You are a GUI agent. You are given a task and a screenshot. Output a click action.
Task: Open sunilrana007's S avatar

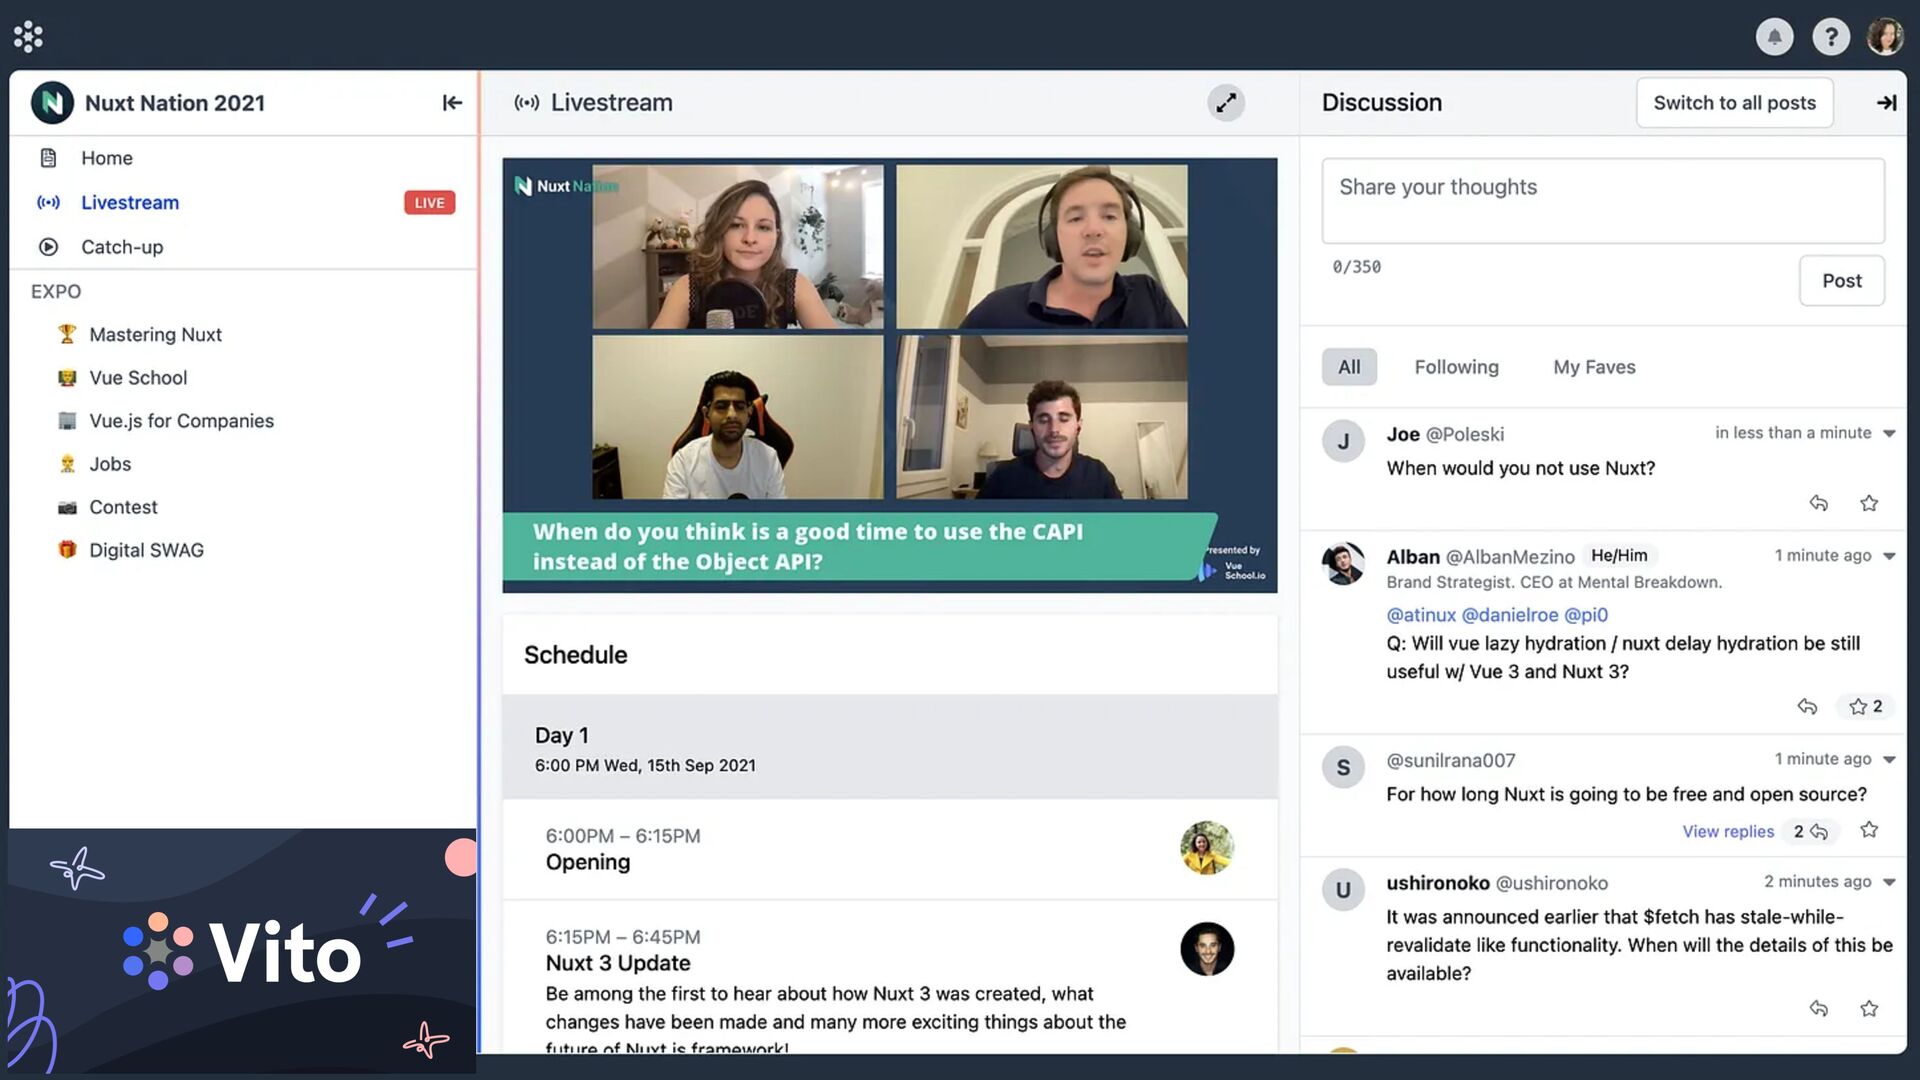coord(1343,768)
